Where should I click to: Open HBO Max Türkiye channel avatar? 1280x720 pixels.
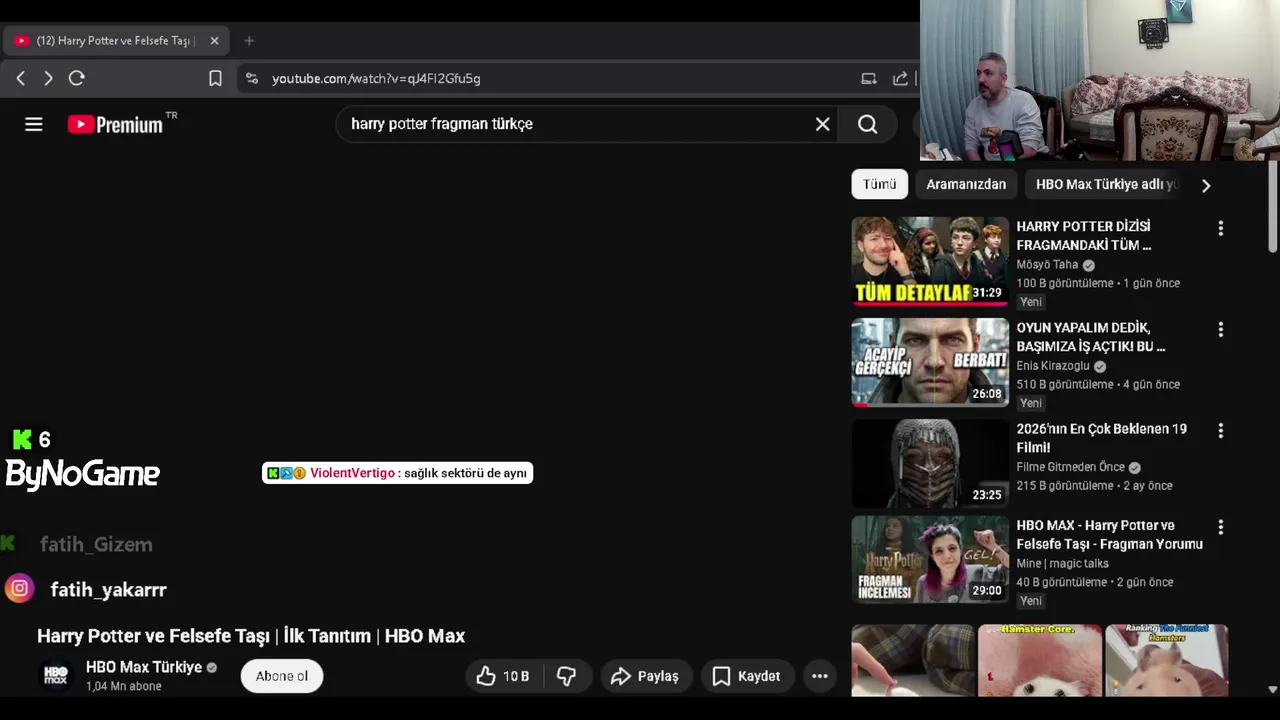[56, 676]
